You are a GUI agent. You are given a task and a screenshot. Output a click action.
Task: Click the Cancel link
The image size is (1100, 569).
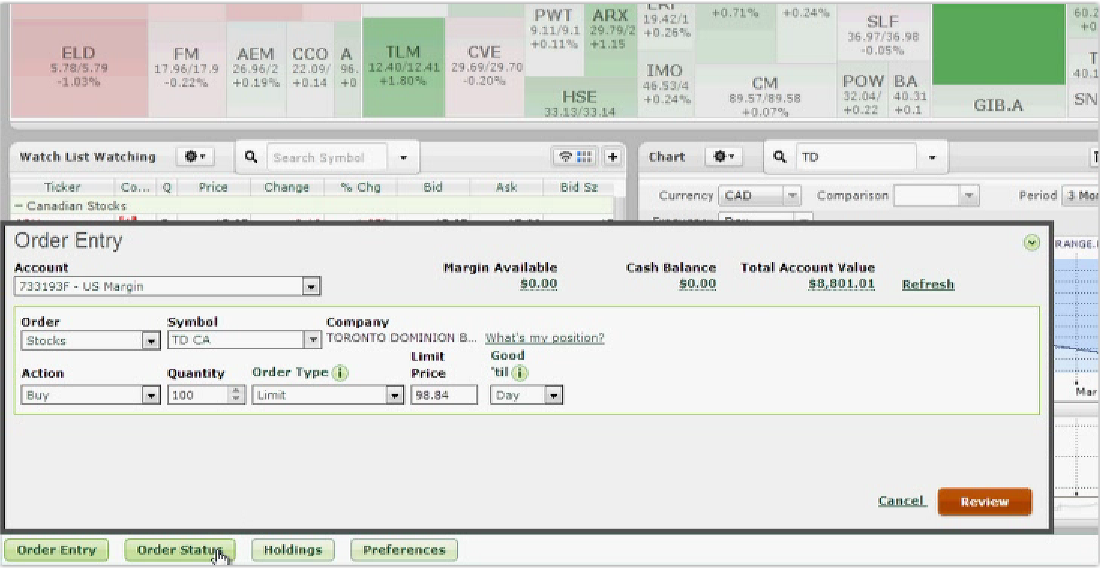(902, 501)
